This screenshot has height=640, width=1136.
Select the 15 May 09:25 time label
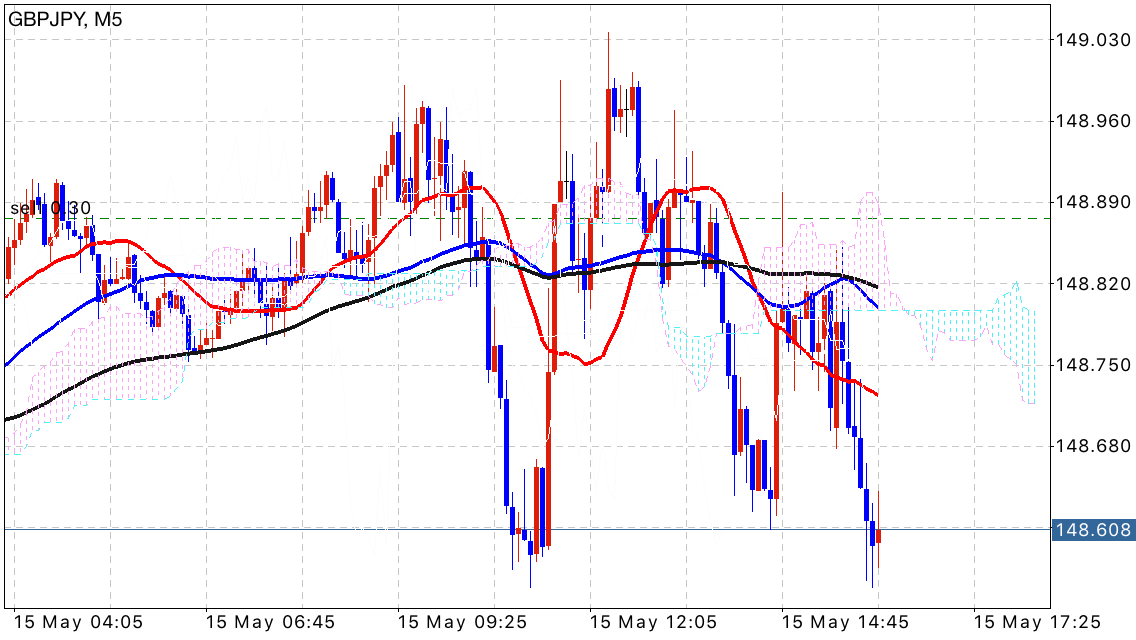click(462, 622)
